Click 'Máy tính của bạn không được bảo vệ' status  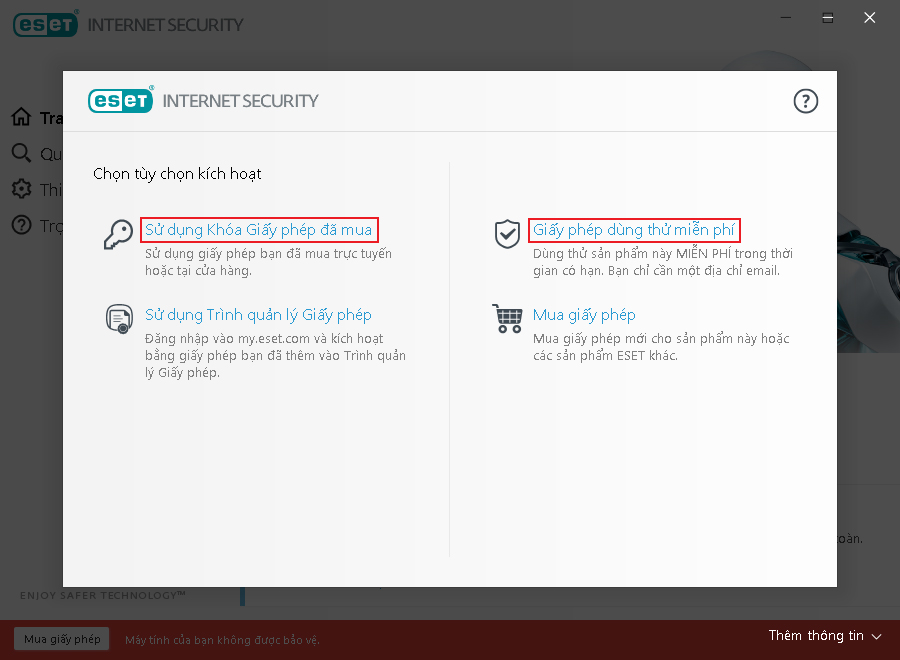tap(222, 640)
